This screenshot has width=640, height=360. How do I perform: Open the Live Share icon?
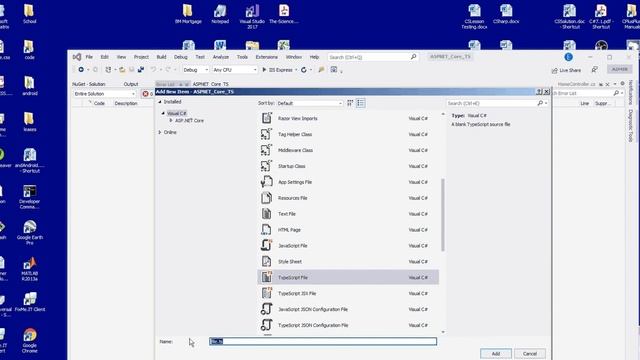point(555,71)
